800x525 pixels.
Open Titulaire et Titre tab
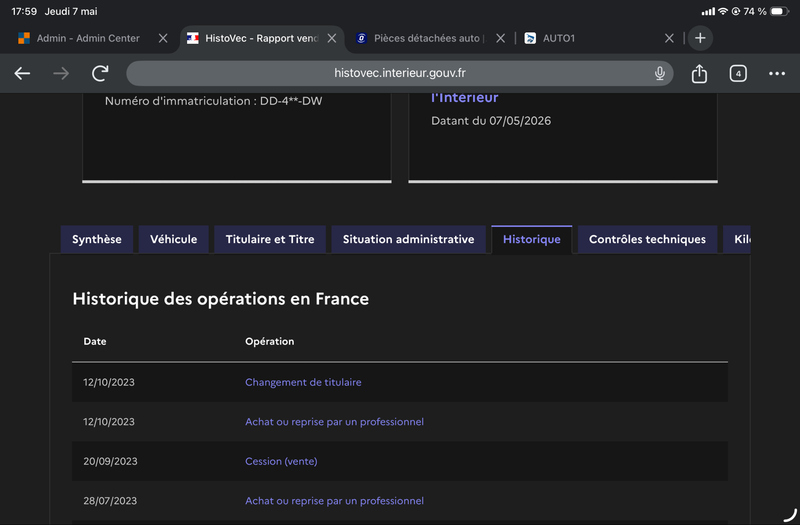point(270,239)
